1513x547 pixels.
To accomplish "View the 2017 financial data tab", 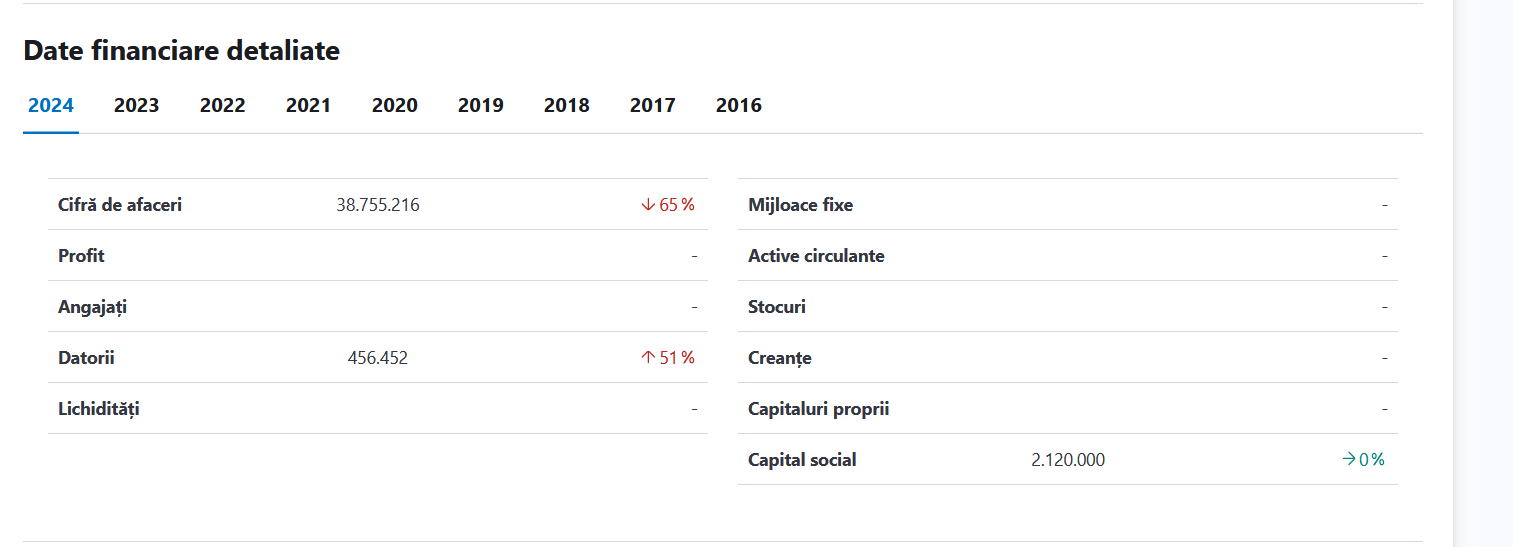I will pos(652,105).
